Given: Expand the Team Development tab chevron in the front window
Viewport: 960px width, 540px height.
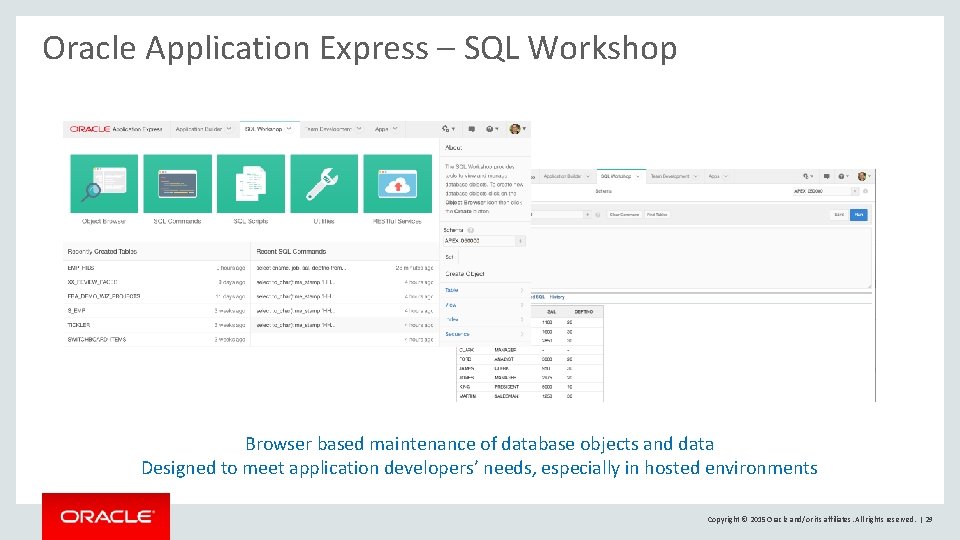Looking at the screenshot, I should 359,129.
